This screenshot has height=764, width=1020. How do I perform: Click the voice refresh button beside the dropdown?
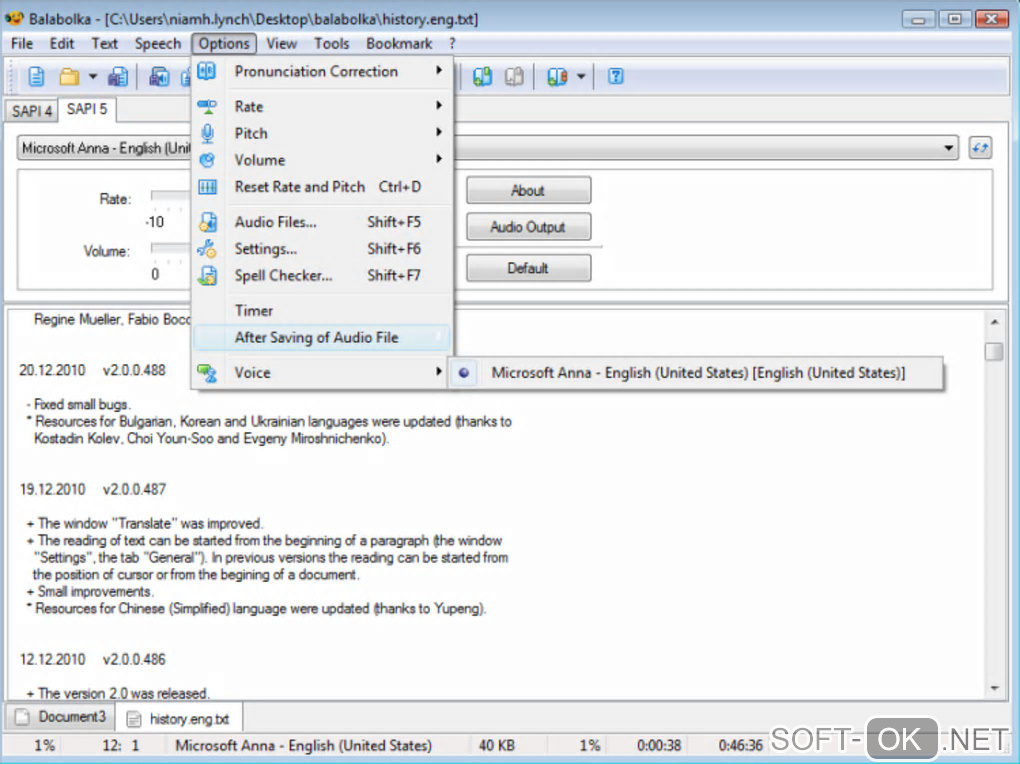pos(980,148)
